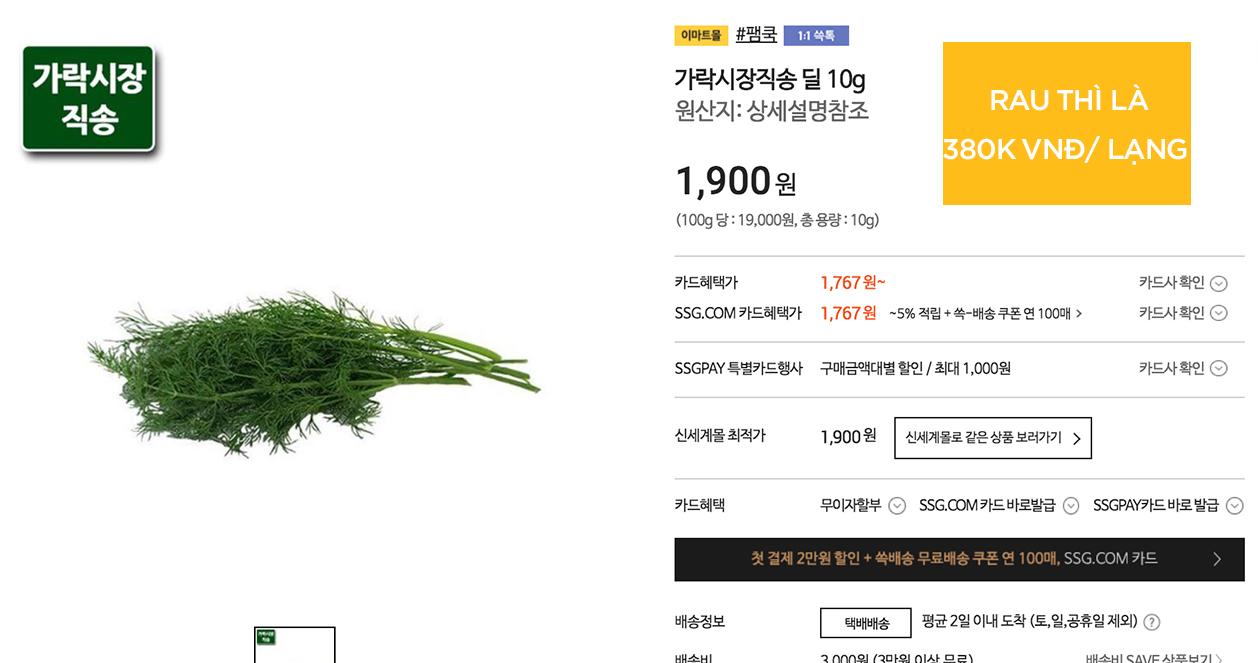The image size is (1258, 663).
Task: Expand 카드사 확인 for SSG.COM 카드혜택가 row
Action: 1182,313
